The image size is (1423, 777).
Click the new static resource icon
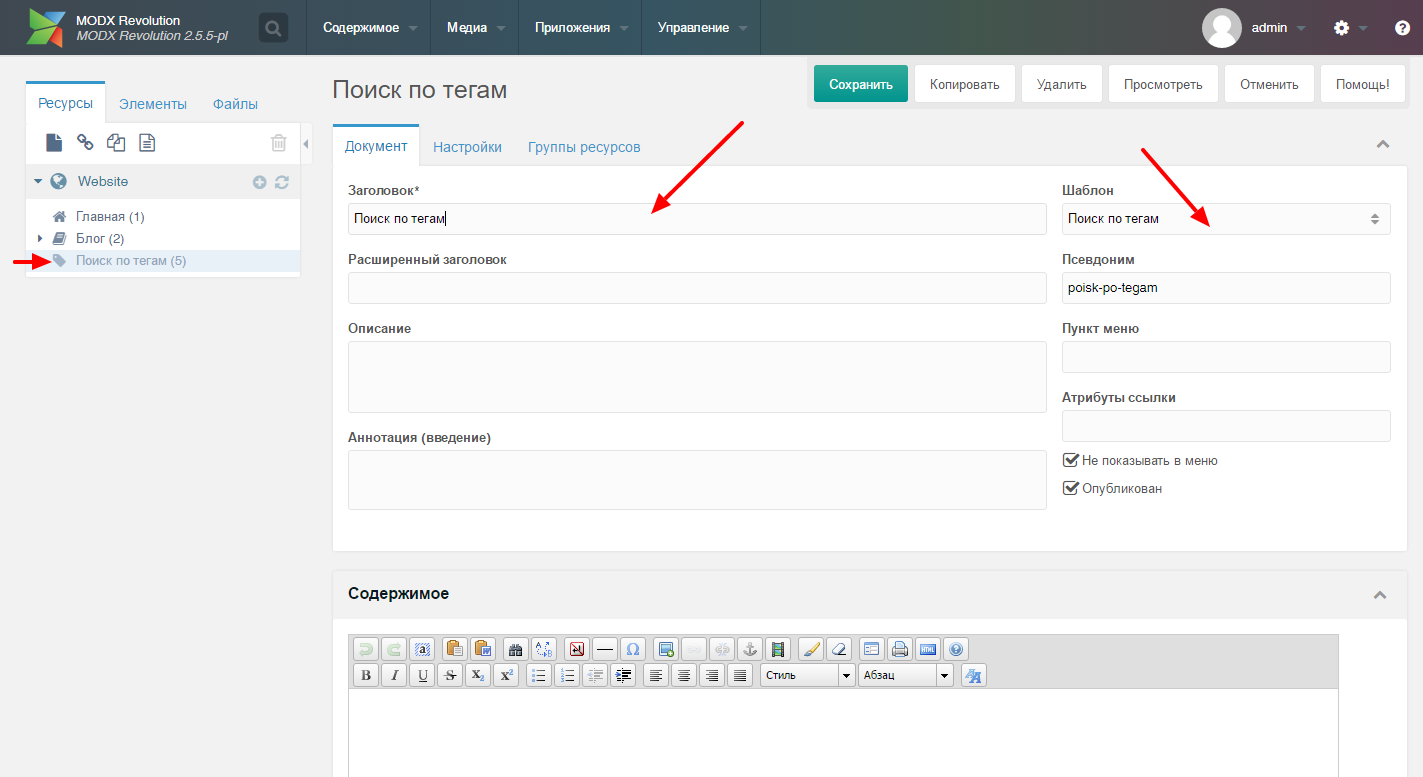click(147, 143)
